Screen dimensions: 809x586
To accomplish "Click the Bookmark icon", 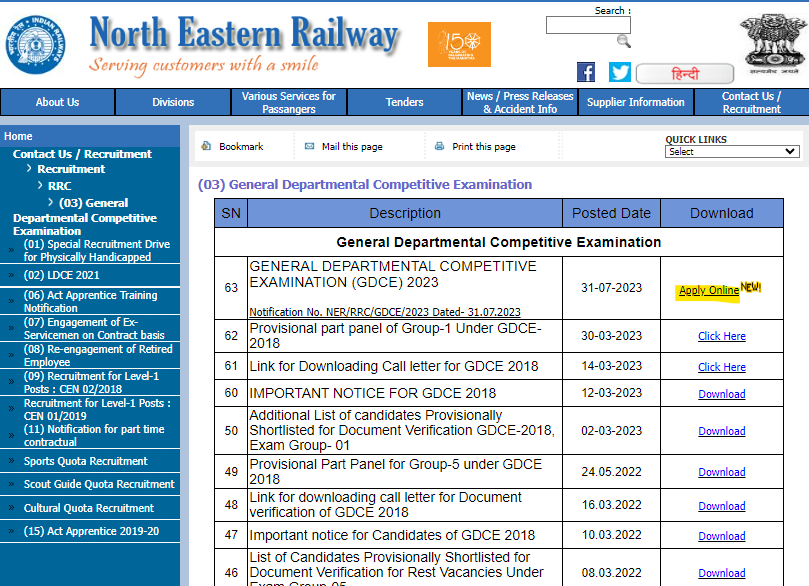I will (206, 146).
